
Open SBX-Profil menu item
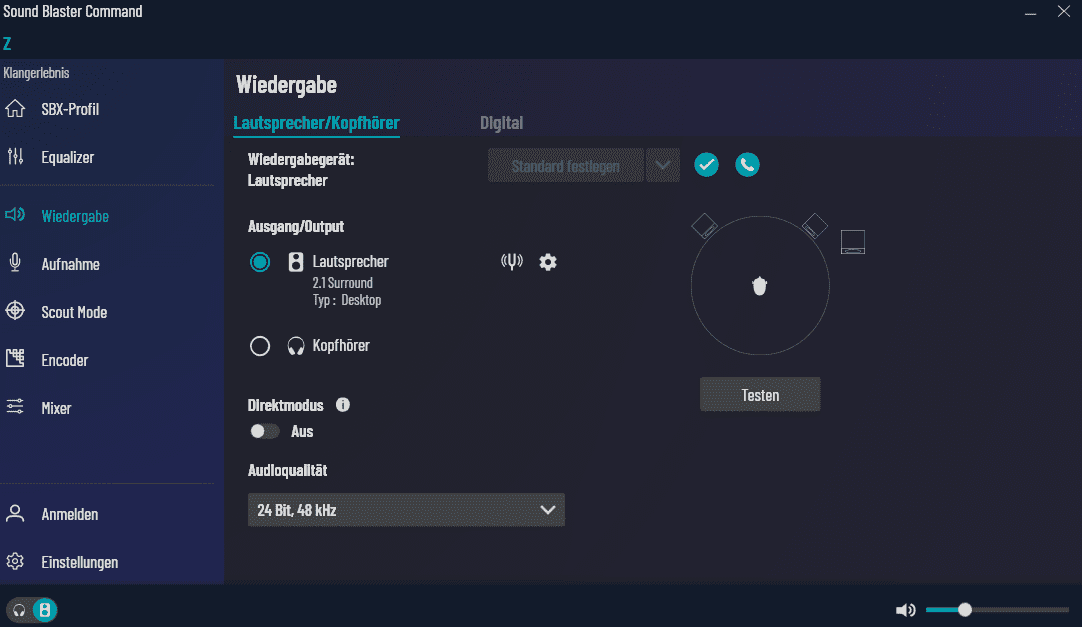[x=70, y=109]
